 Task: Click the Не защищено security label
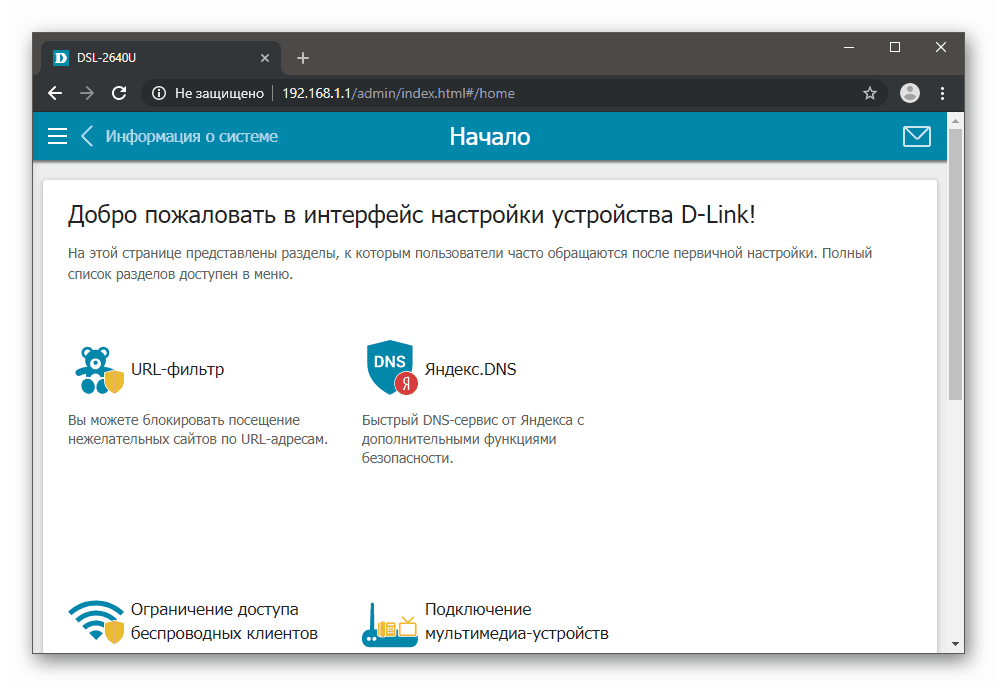[219, 93]
